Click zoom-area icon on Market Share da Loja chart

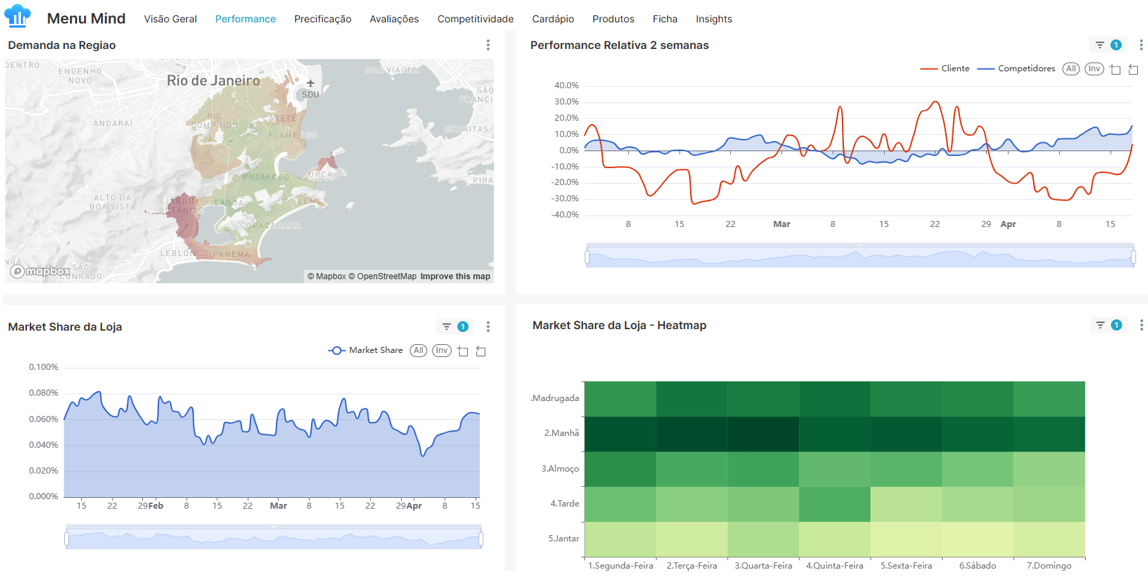pyautogui.click(x=463, y=351)
